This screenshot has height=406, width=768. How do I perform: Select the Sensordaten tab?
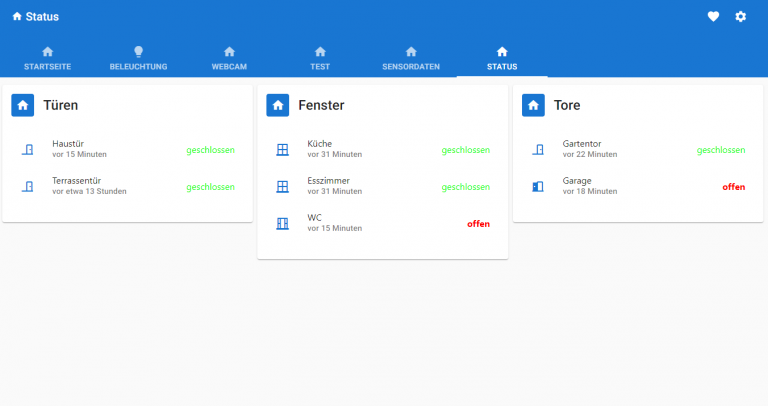pos(411,58)
